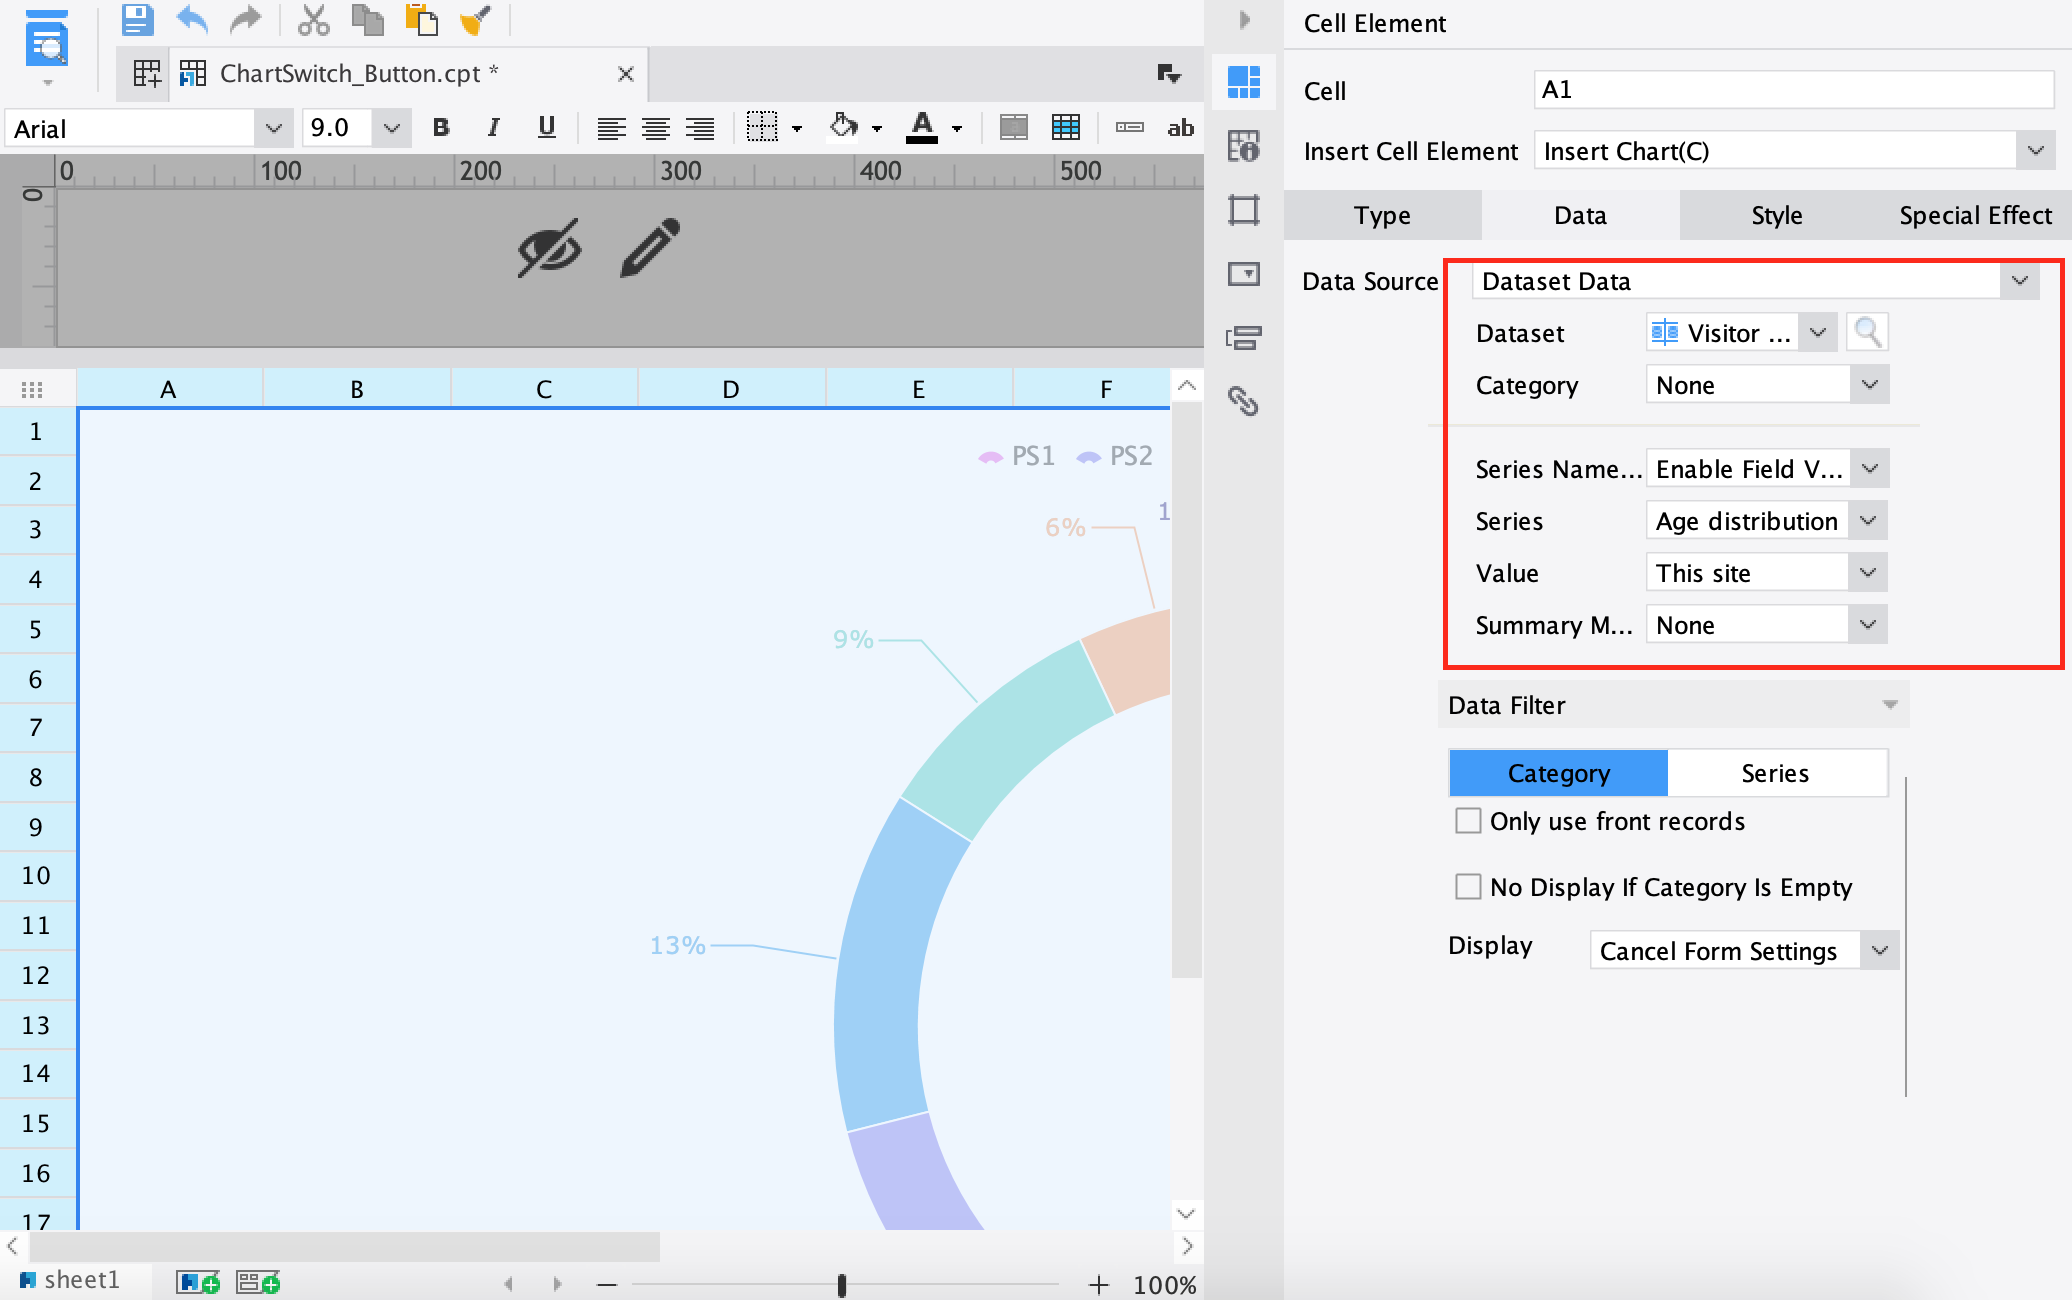
Task: Click the Save icon in the toolbar
Action: coord(137,19)
